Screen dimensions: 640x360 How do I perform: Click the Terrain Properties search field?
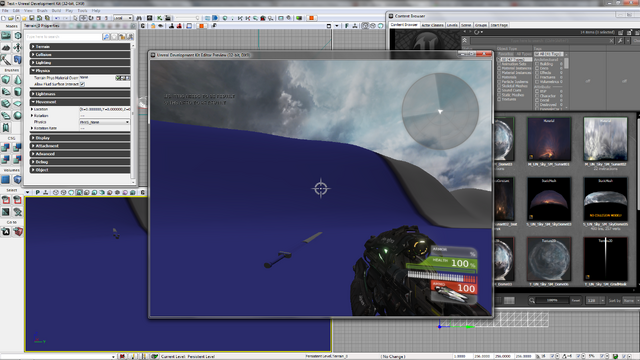point(63,37)
